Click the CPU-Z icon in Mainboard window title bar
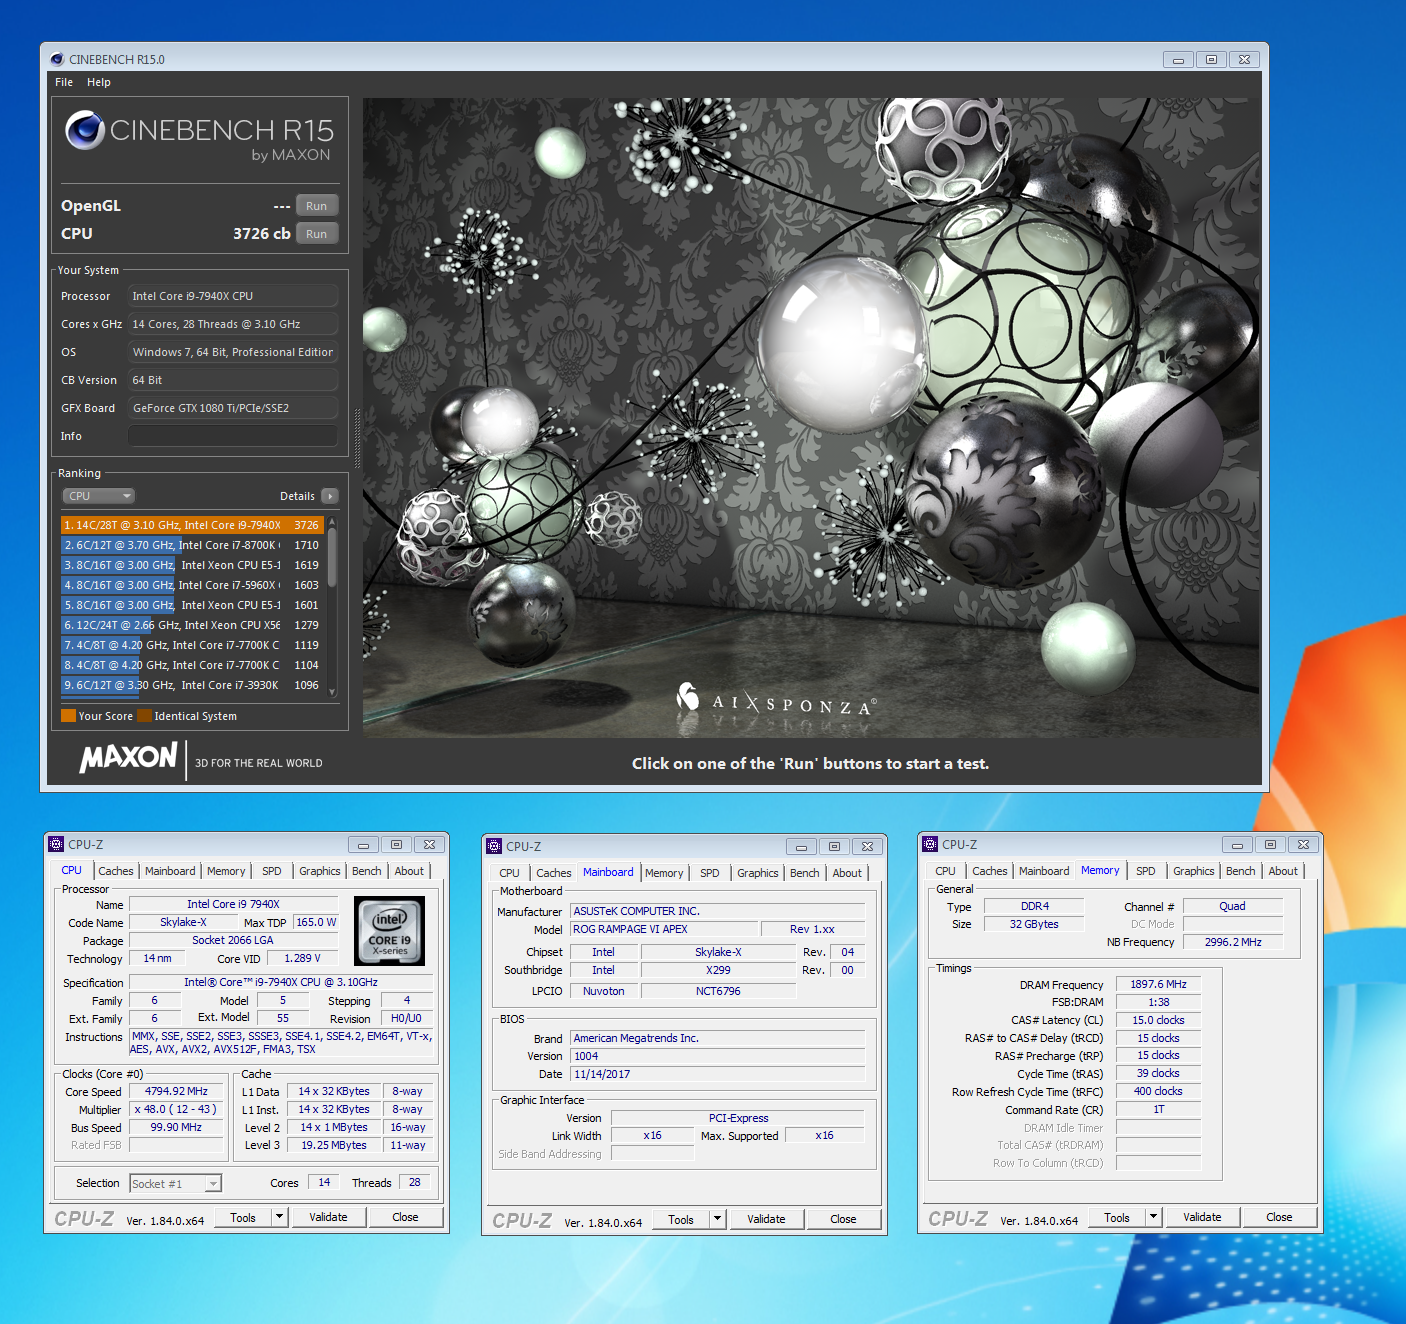The image size is (1406, 1324). [x=494, y=846]
